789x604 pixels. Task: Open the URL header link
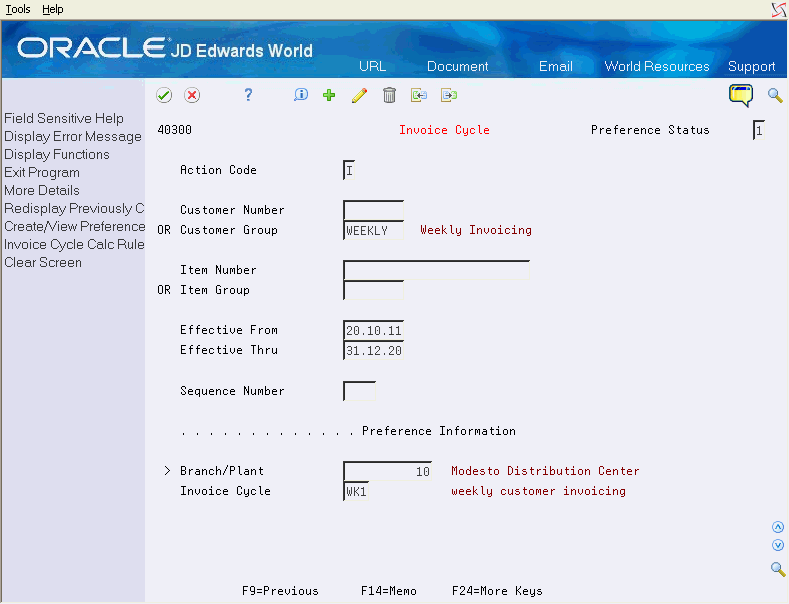(x=372, y=66)
